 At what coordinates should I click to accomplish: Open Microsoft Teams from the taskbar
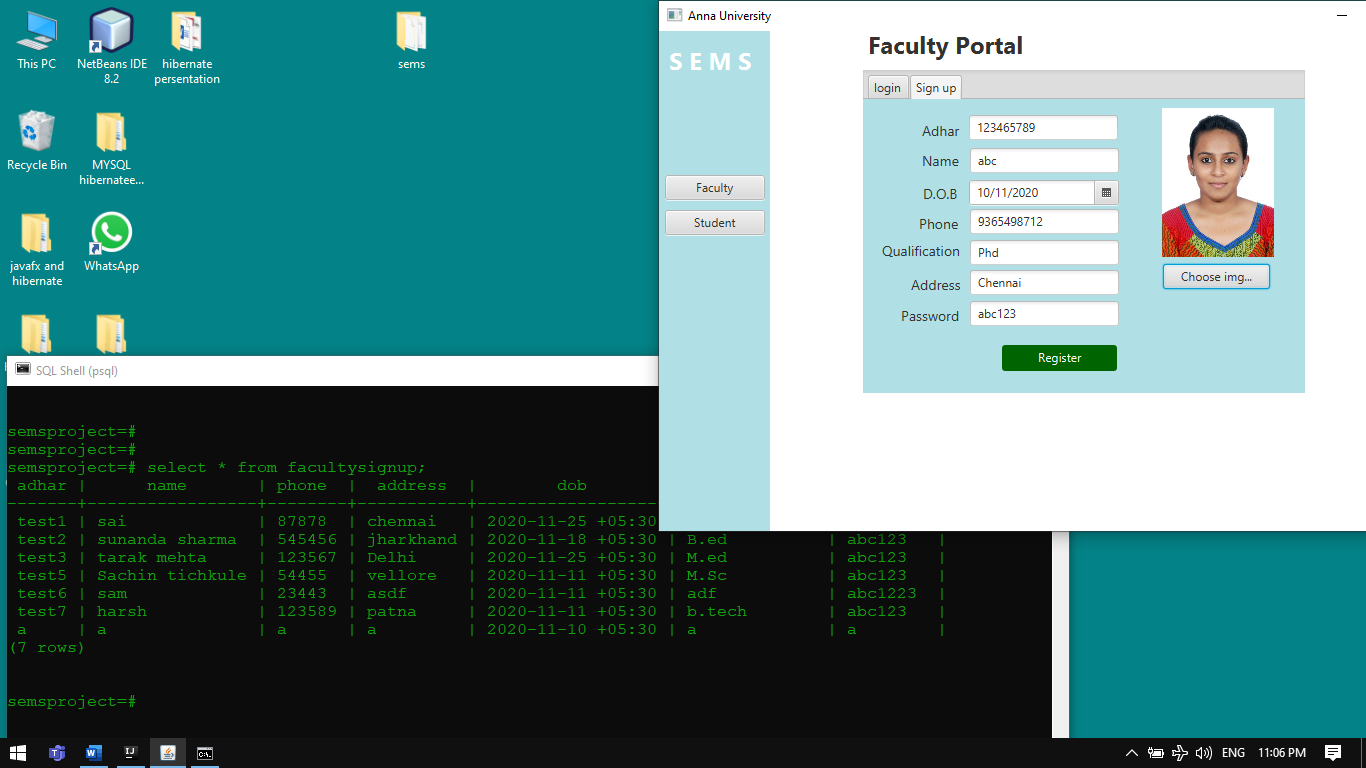tap(57, 753)
